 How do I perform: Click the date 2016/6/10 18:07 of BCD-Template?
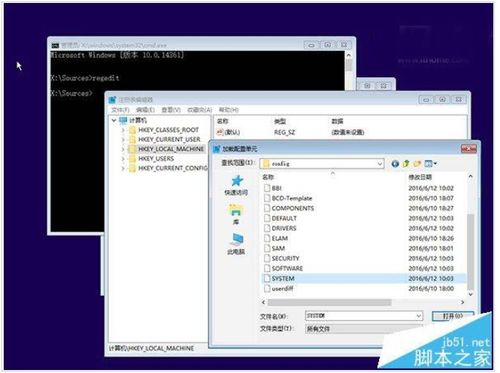(431, 198)
